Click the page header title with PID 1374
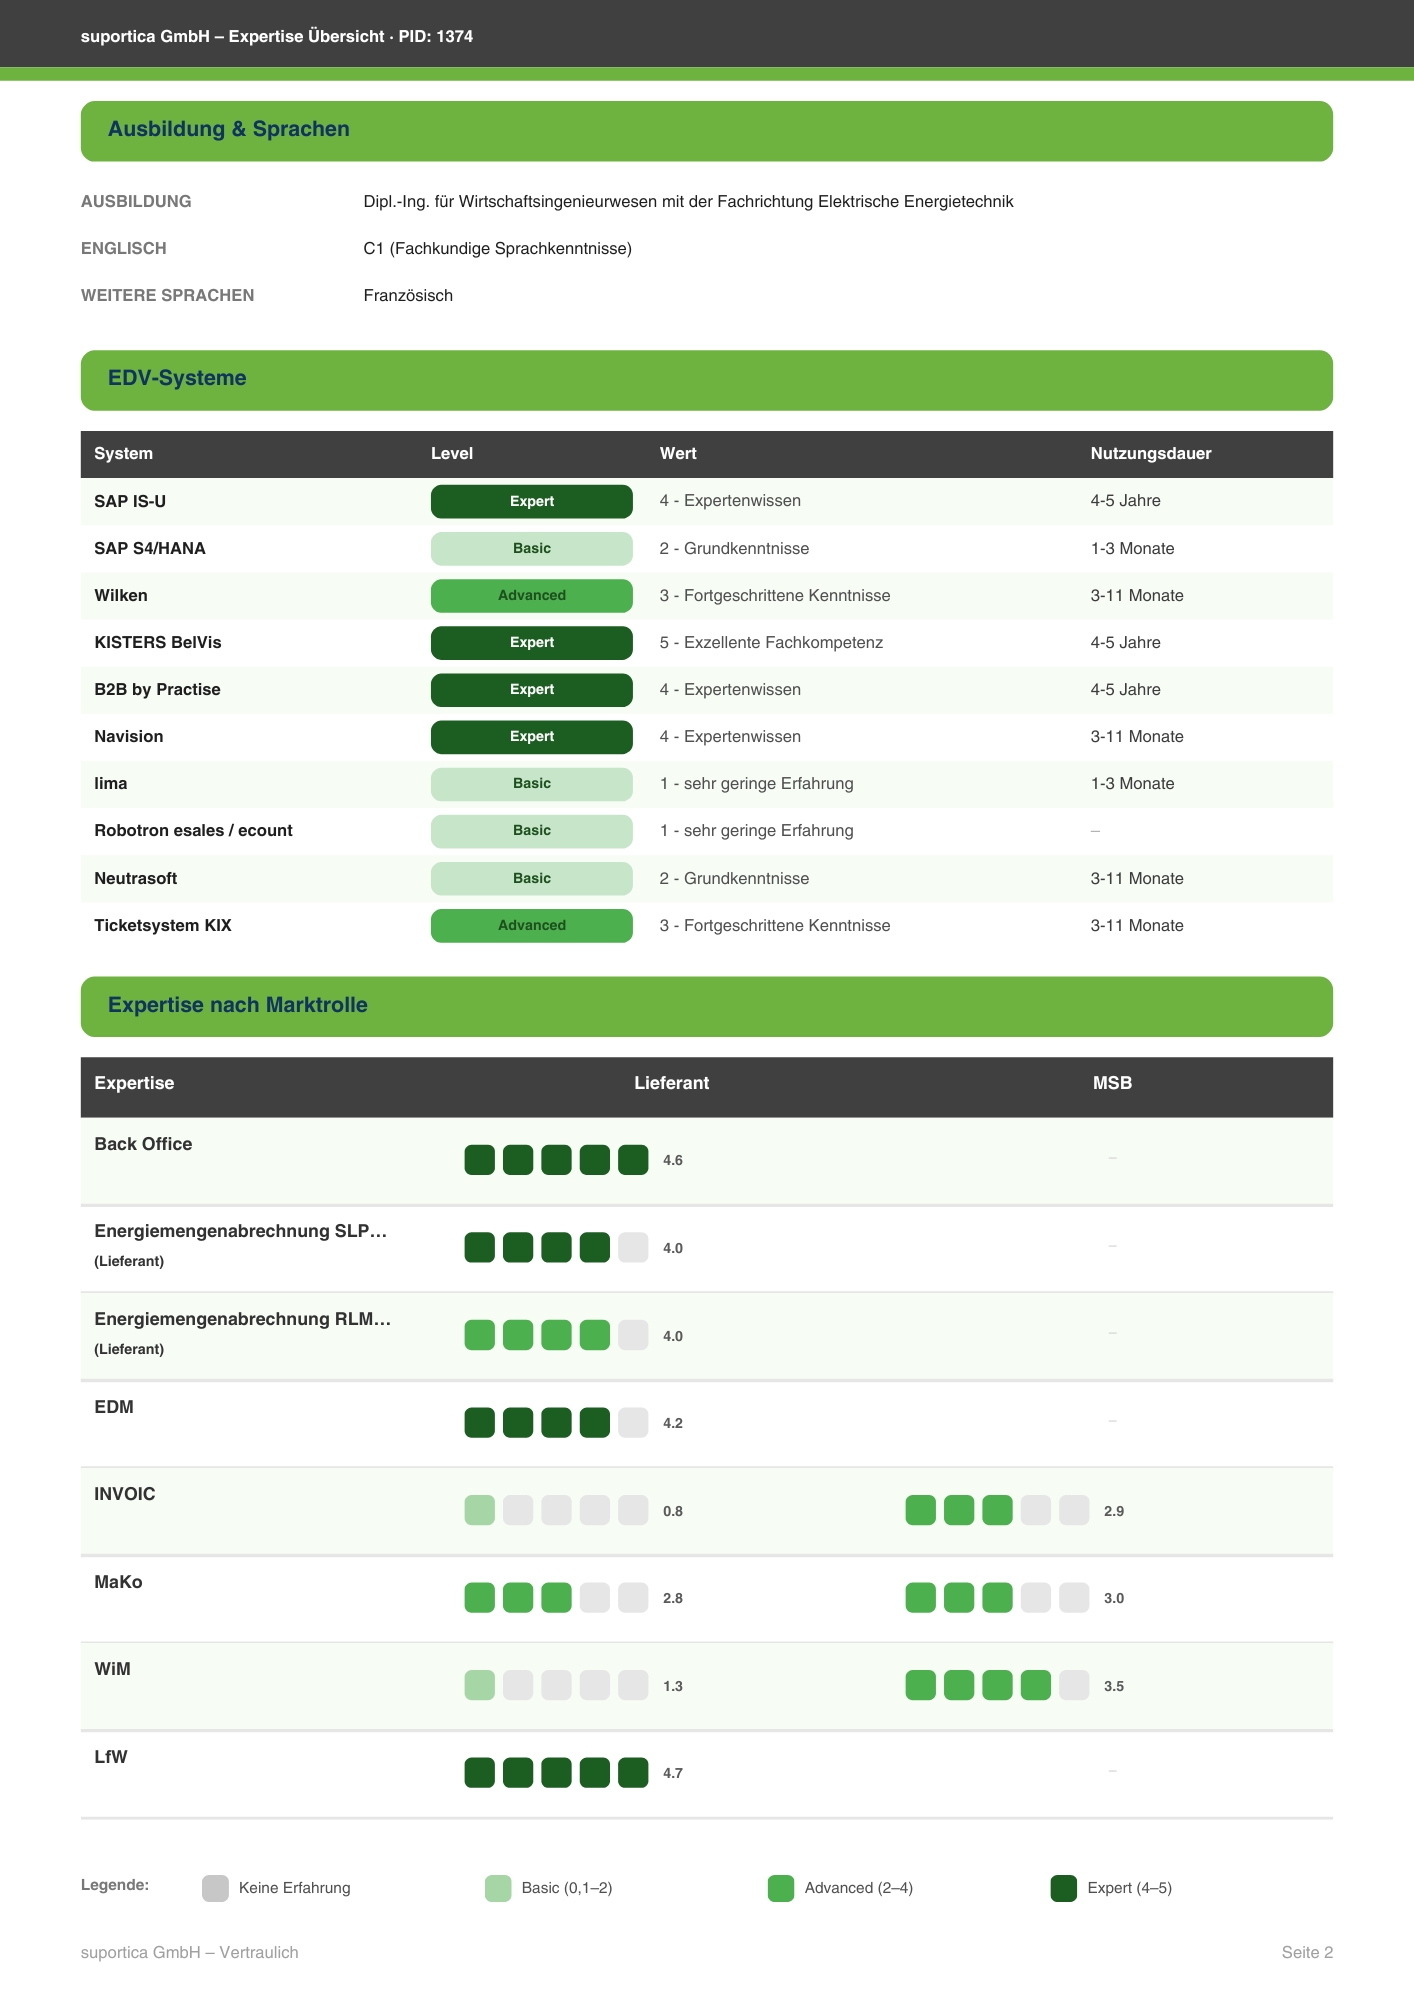The height and width of the screenshot is (2000, 1414). (277, 36)
